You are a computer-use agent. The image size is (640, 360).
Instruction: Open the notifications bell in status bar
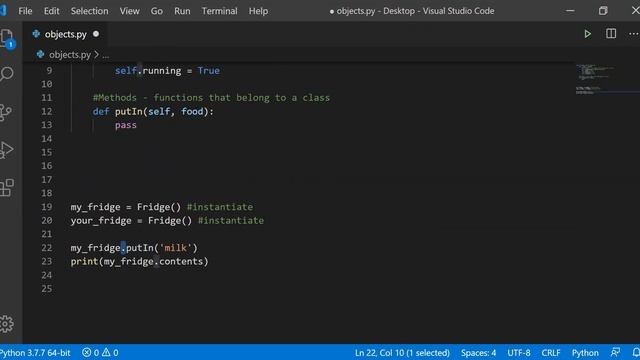[x=636, y=352]
